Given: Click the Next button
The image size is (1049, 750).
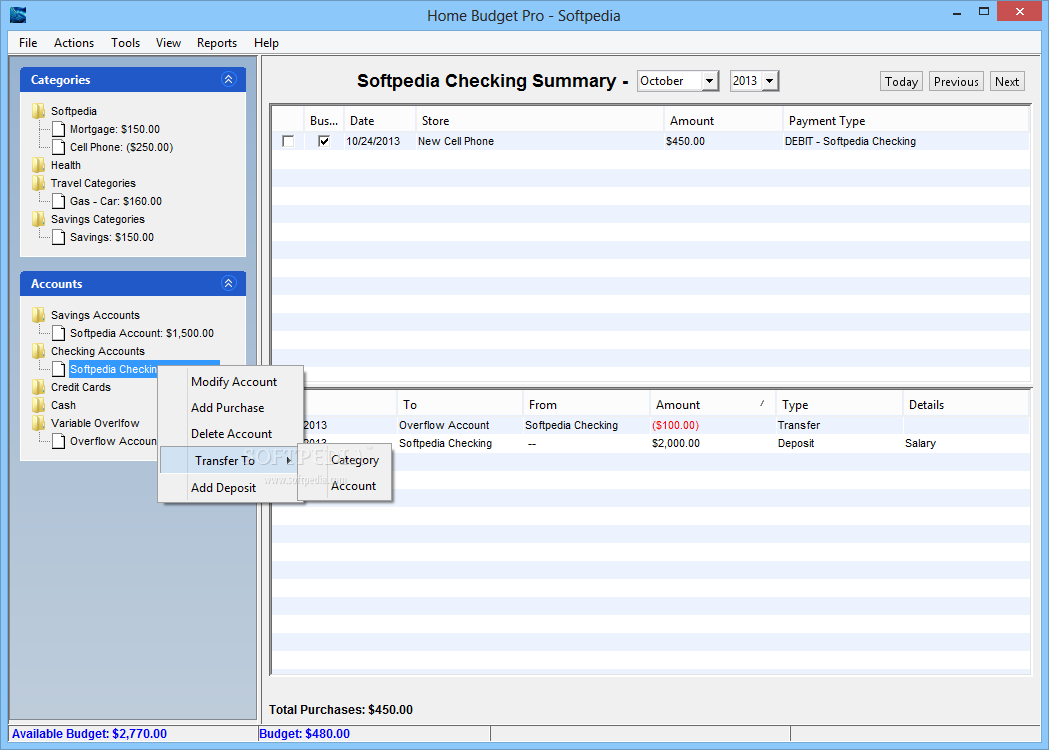Looking at the screenshot, I should point(1007,82).
